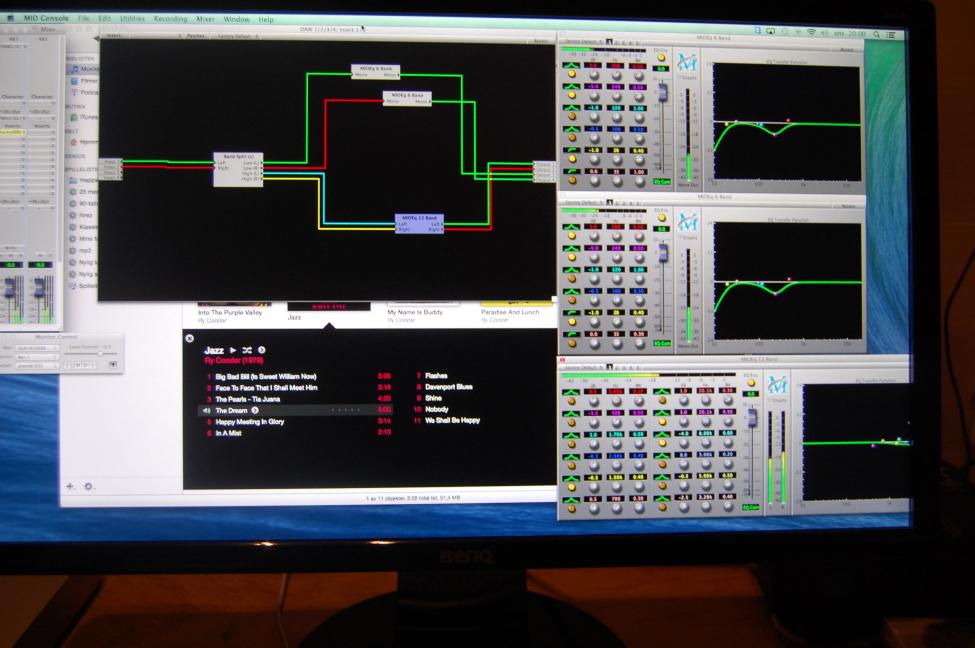Click band 1 frequency knob in upper MIOEq 6 Band
This screenshot has height=648, width=975.
click(616, 75)
